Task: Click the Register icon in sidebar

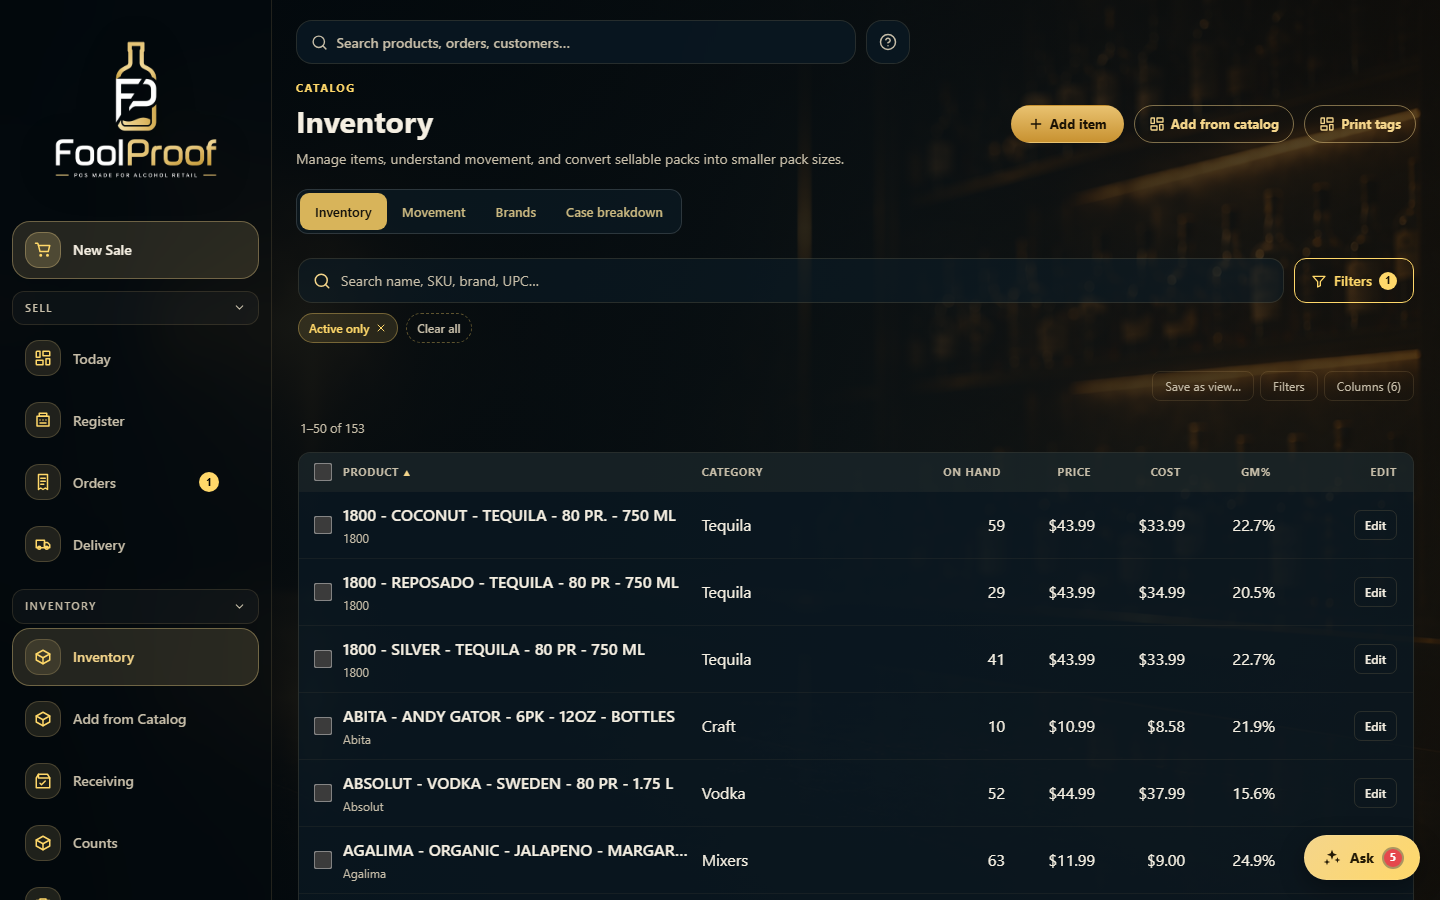Action: pos(43,420)
